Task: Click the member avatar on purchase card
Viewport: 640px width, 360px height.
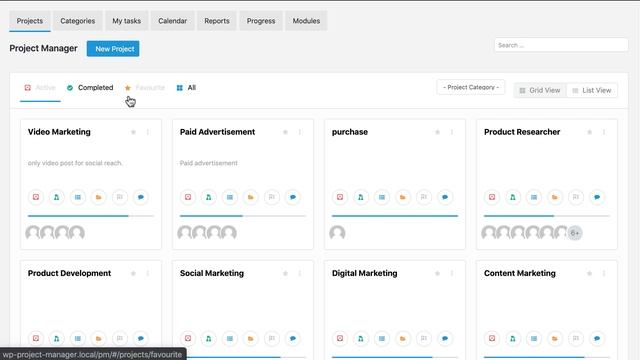Action: pos(337,233)
